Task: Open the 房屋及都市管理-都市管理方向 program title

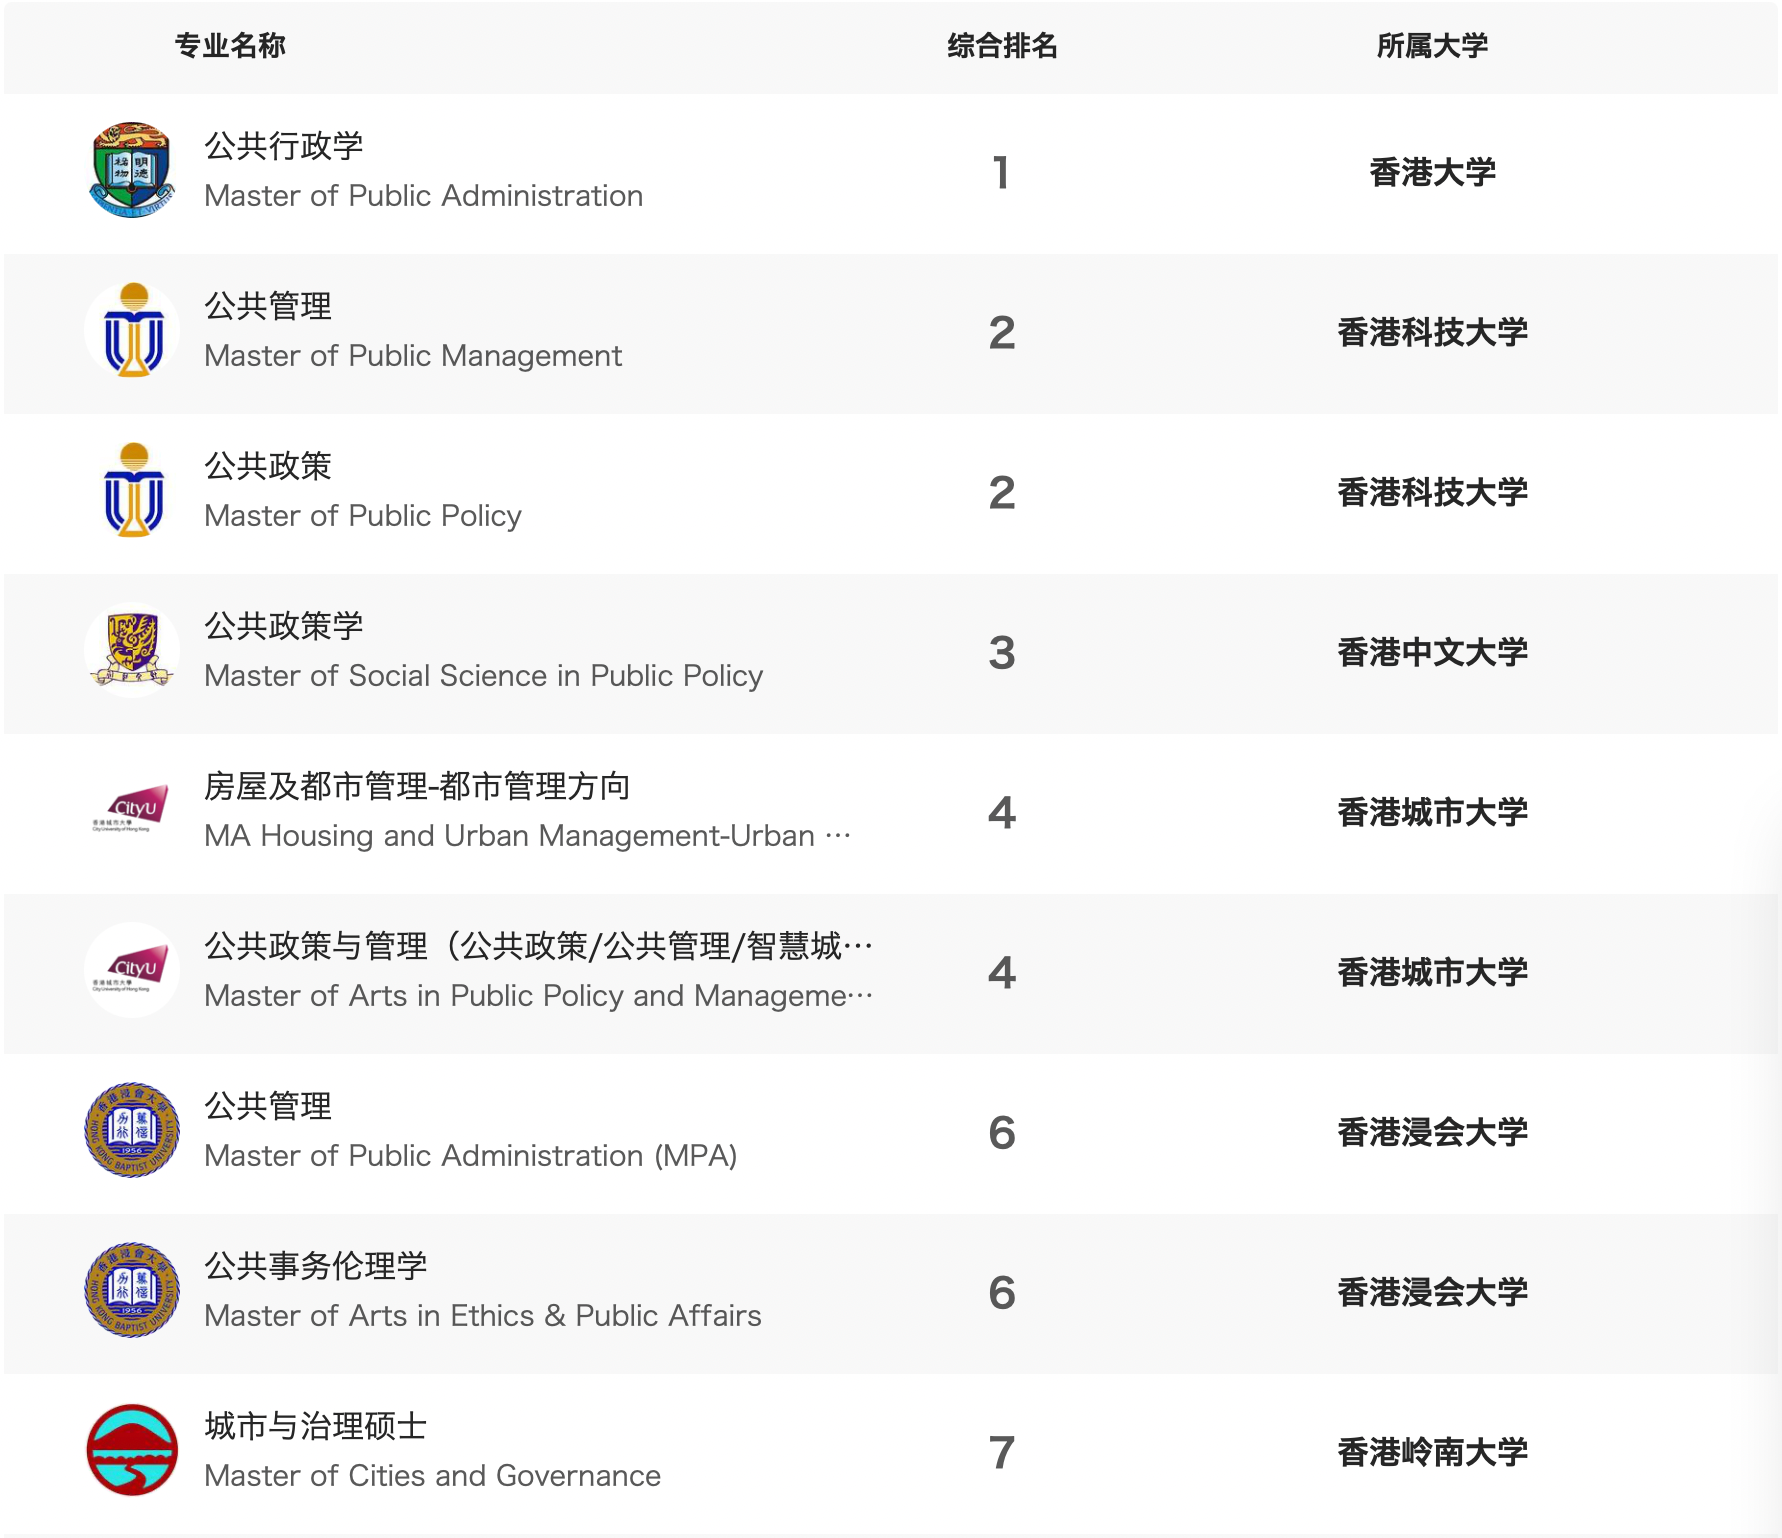Action: tap(417, 786)
